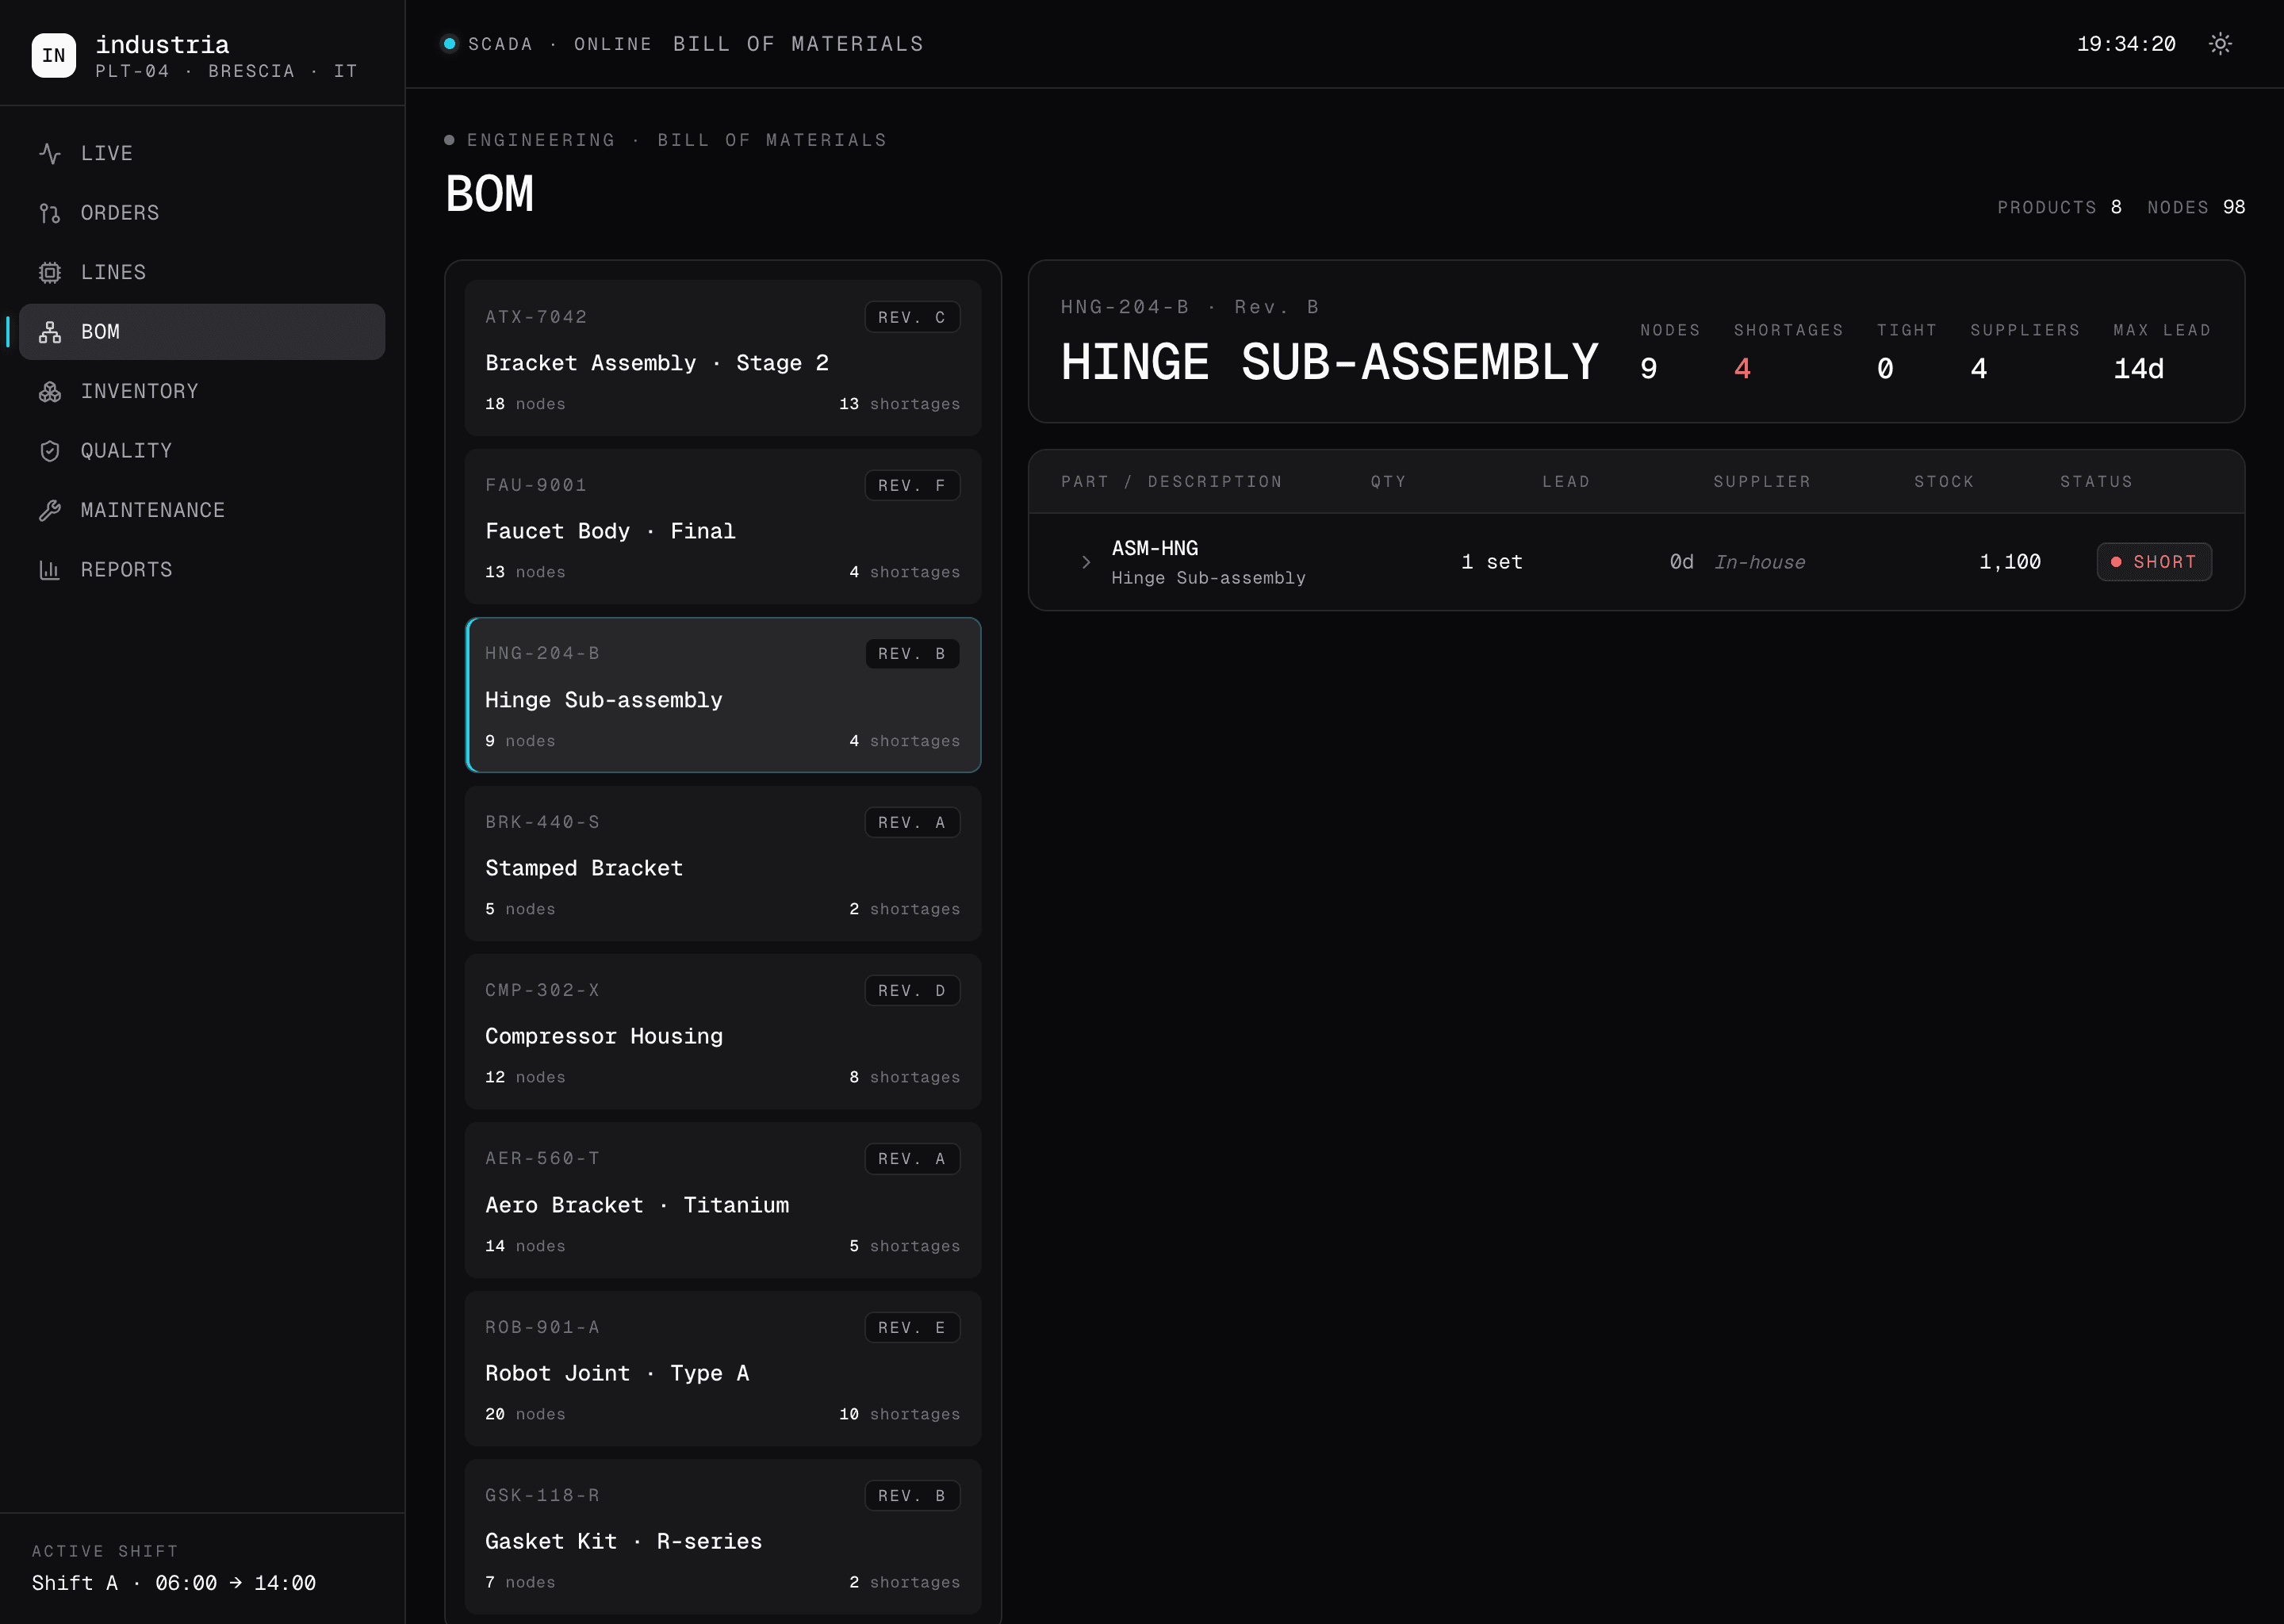Click the Reports bar chart icon
2284x1624 pixels.
click(x=50, y=570)
